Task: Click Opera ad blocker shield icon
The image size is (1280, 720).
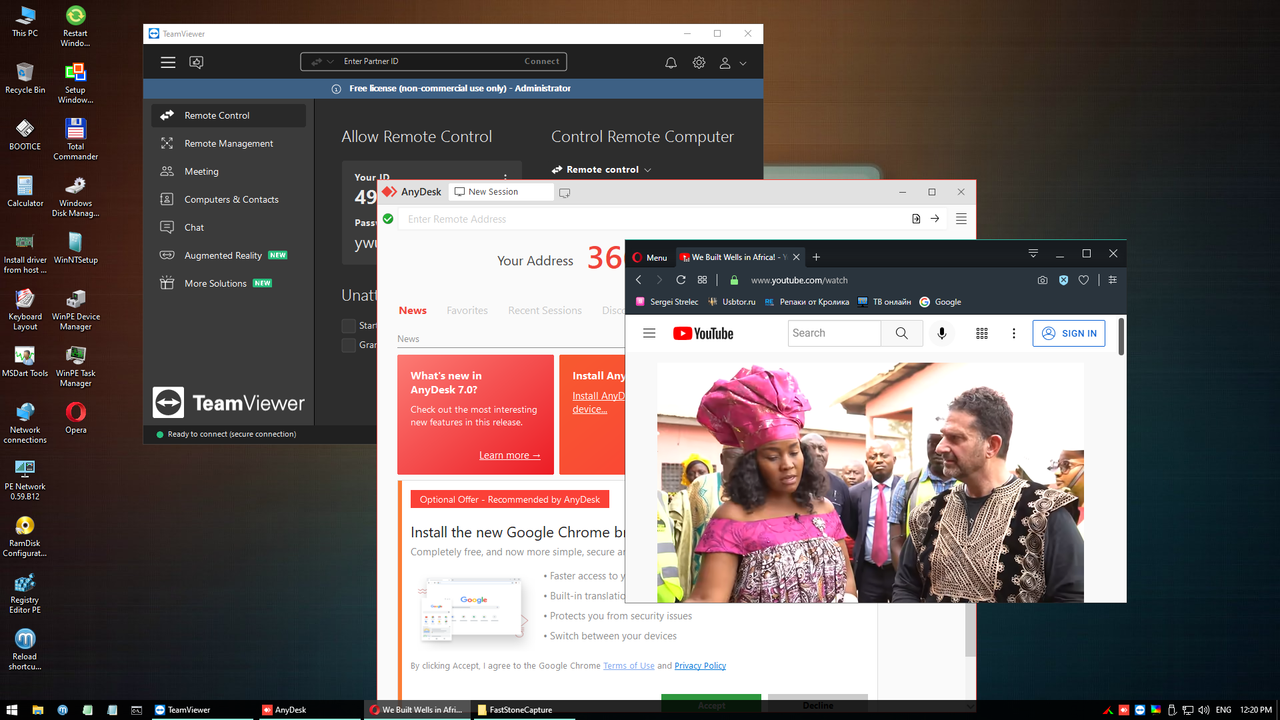Action: (x=1063, y=280)
